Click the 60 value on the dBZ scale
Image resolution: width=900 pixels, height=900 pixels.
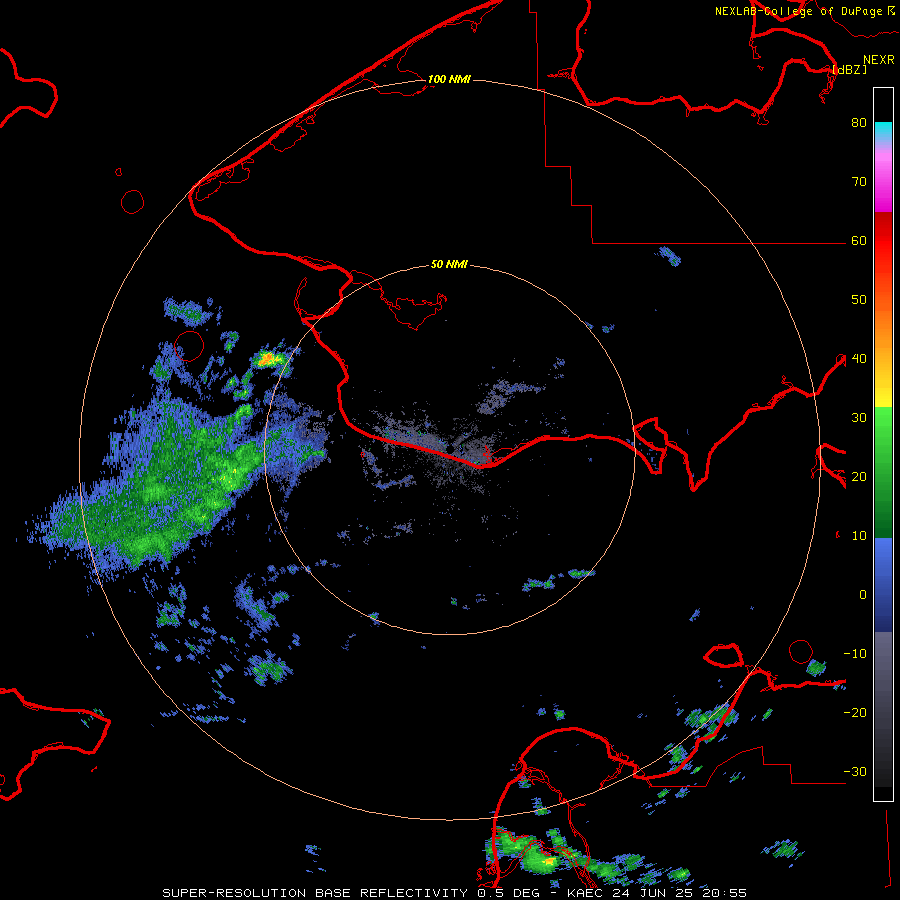[x=859, y=241]
